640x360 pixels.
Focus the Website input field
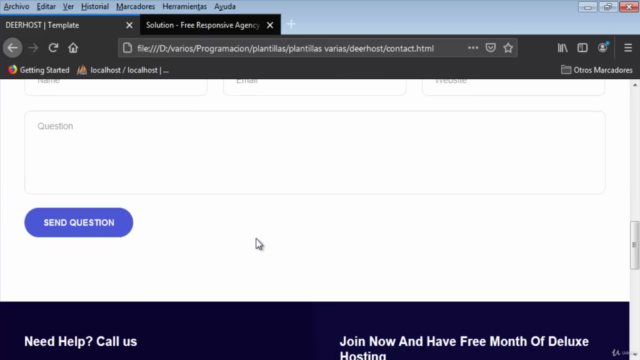click(x=513, y=86)
